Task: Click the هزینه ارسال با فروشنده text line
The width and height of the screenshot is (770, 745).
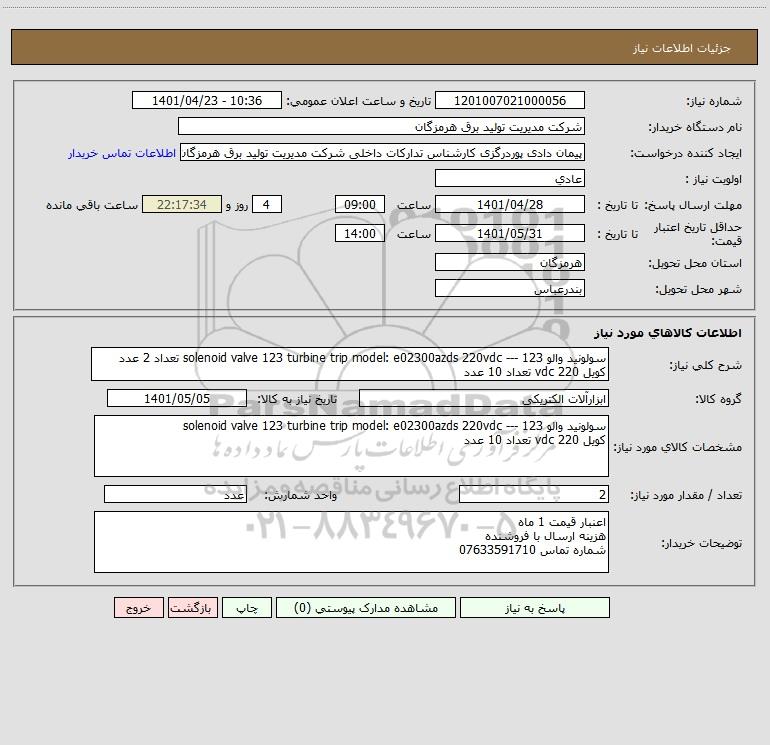Action: (545, 536)
